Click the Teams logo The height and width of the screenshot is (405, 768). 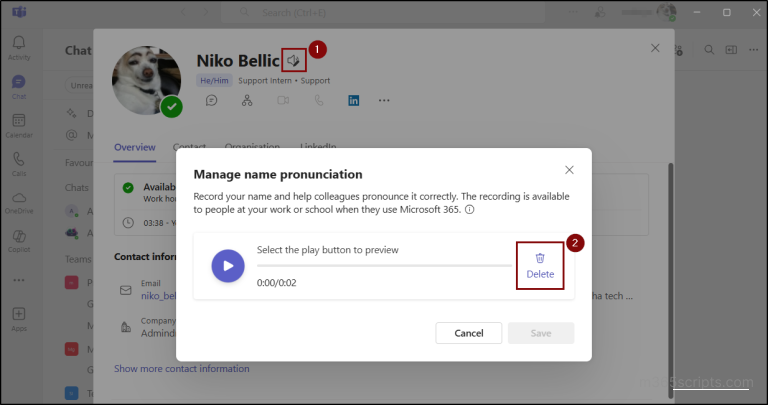coord(19,12)
